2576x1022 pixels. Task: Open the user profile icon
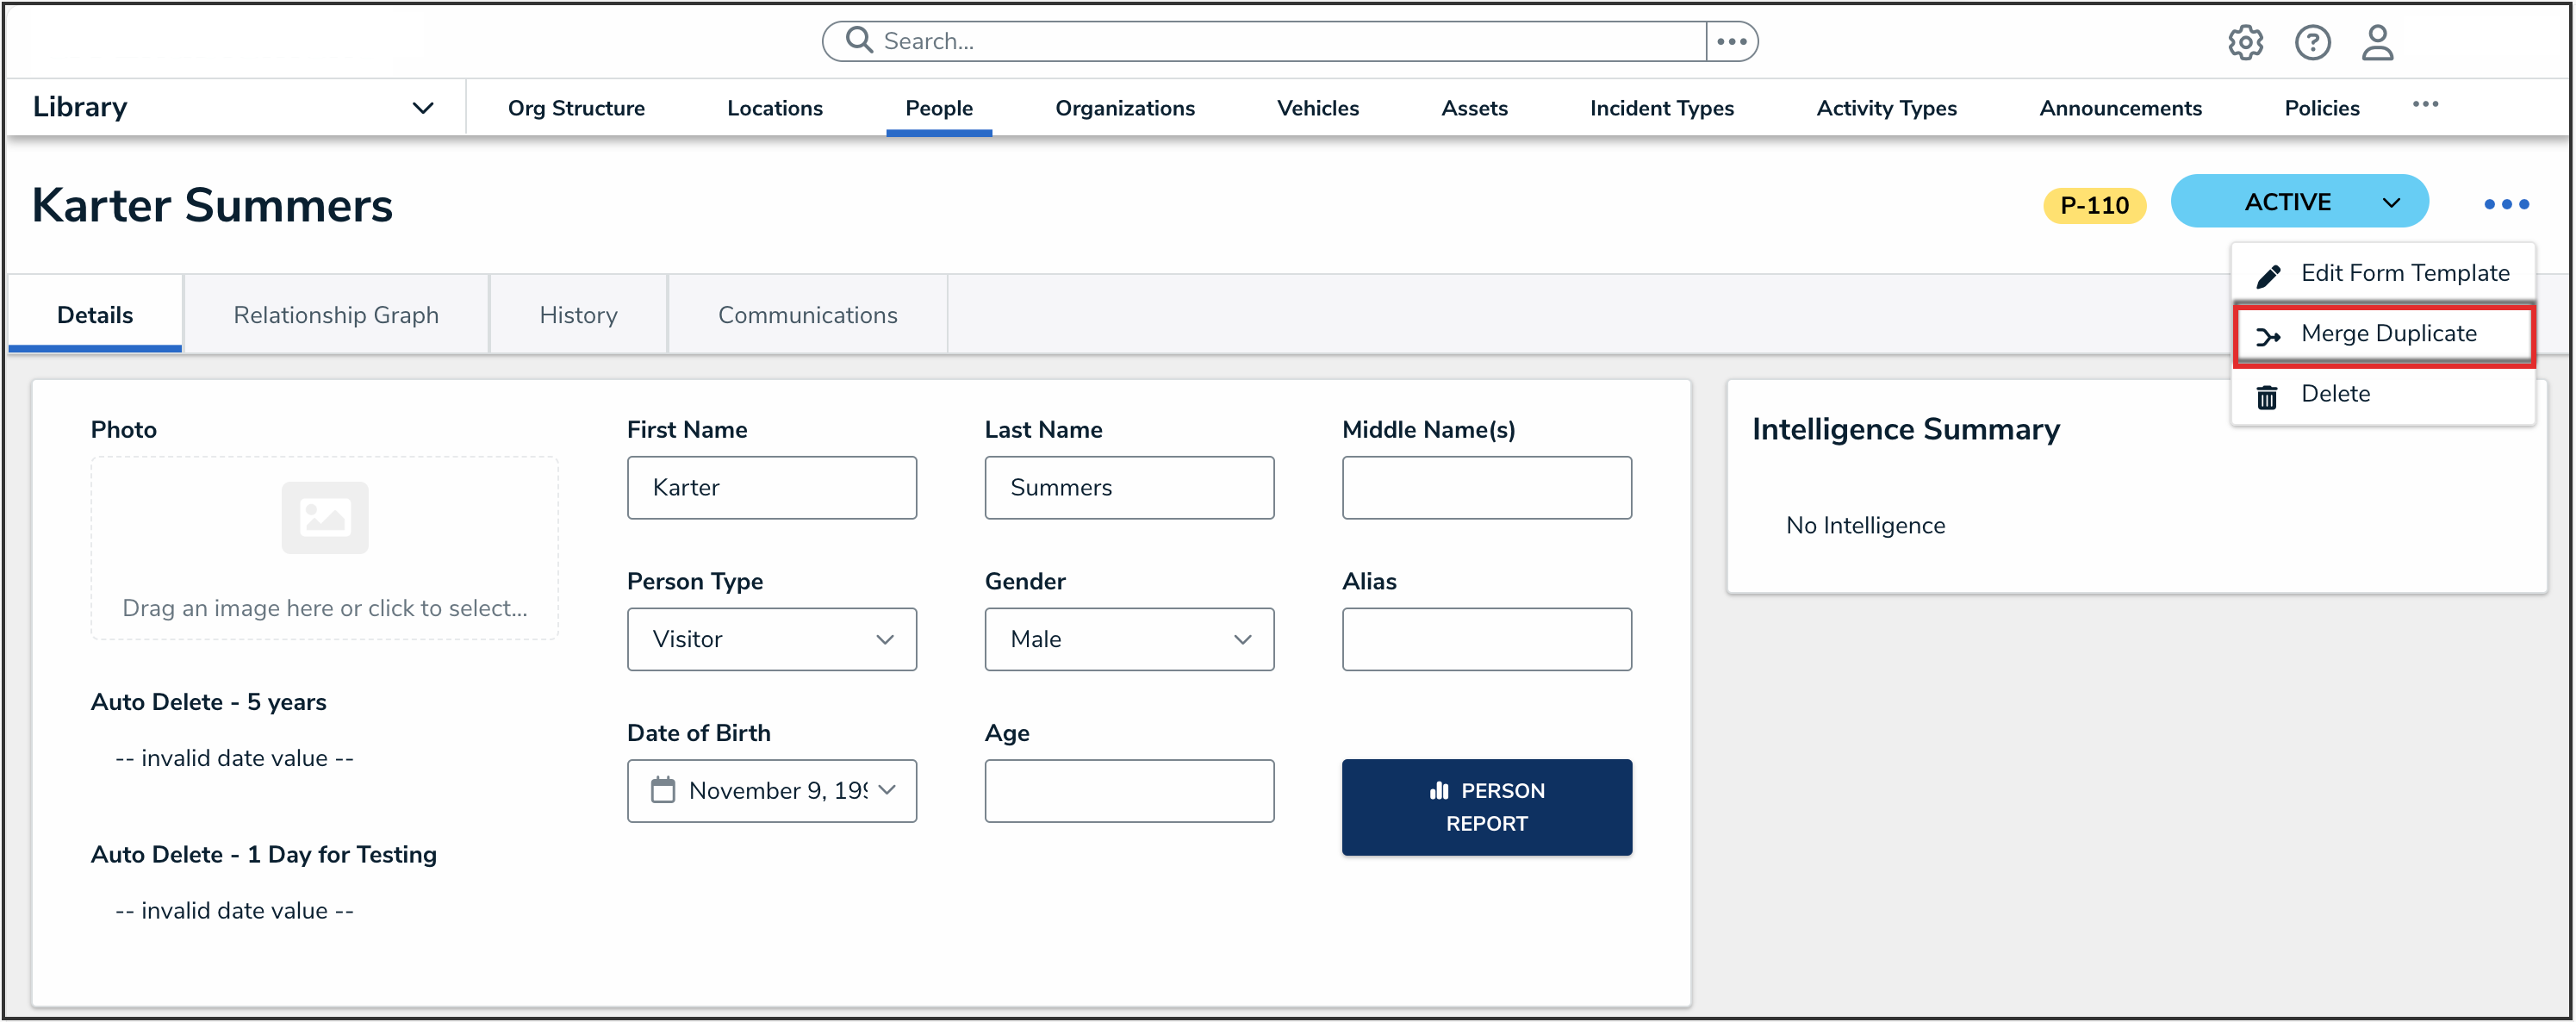click(x=2377, y=42)
